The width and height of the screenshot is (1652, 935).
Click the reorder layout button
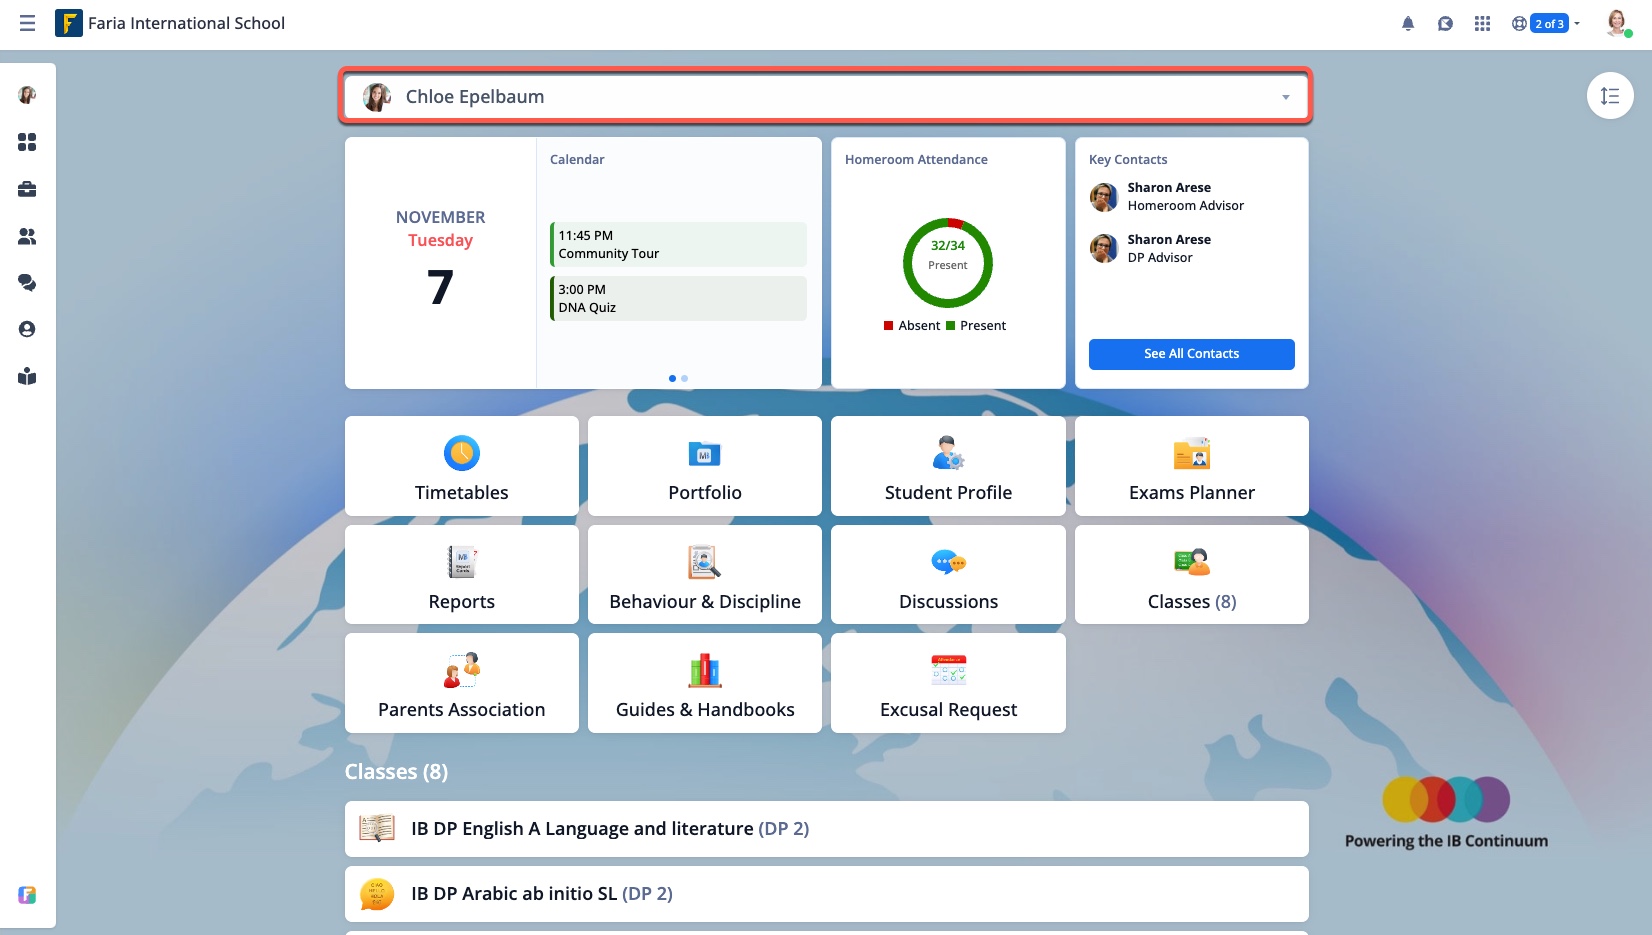pos(1609,96)
